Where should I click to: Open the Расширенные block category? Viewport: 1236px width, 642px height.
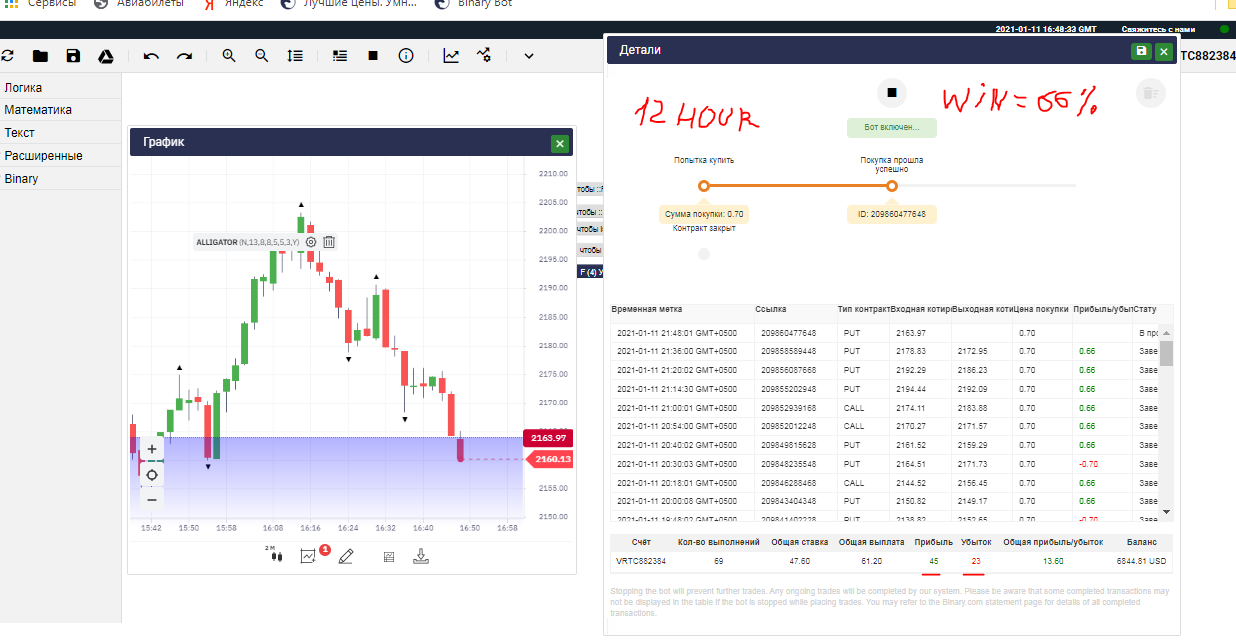point(60,156)
